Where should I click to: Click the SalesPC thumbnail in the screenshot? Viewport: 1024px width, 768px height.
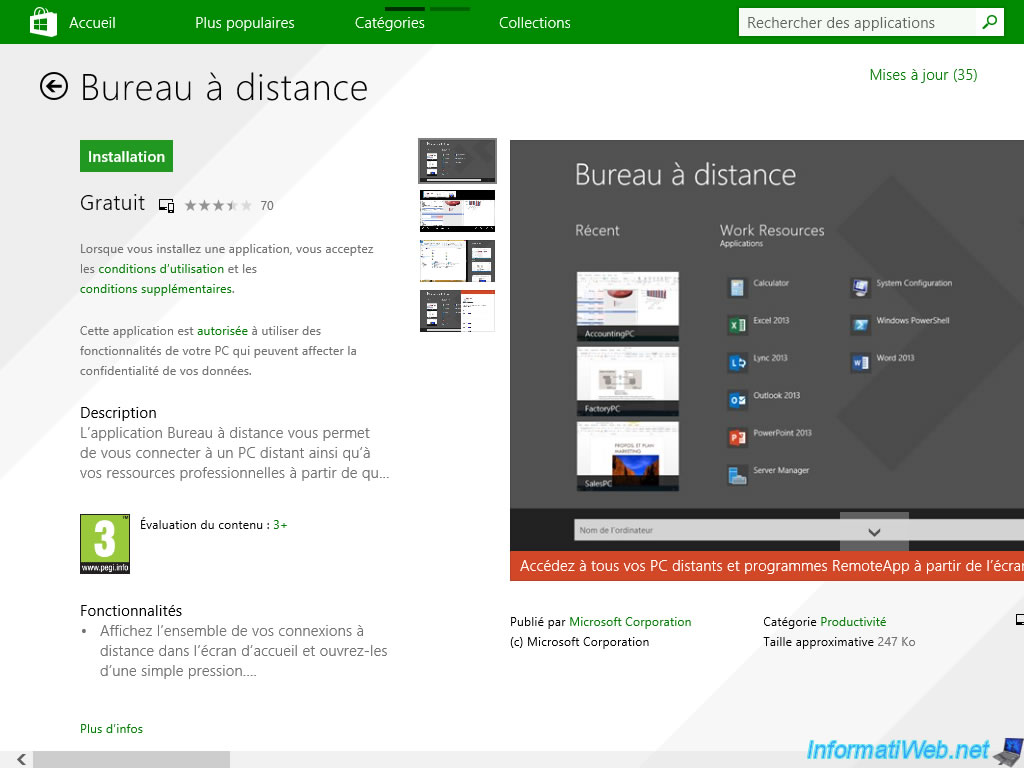pos(628,456)
